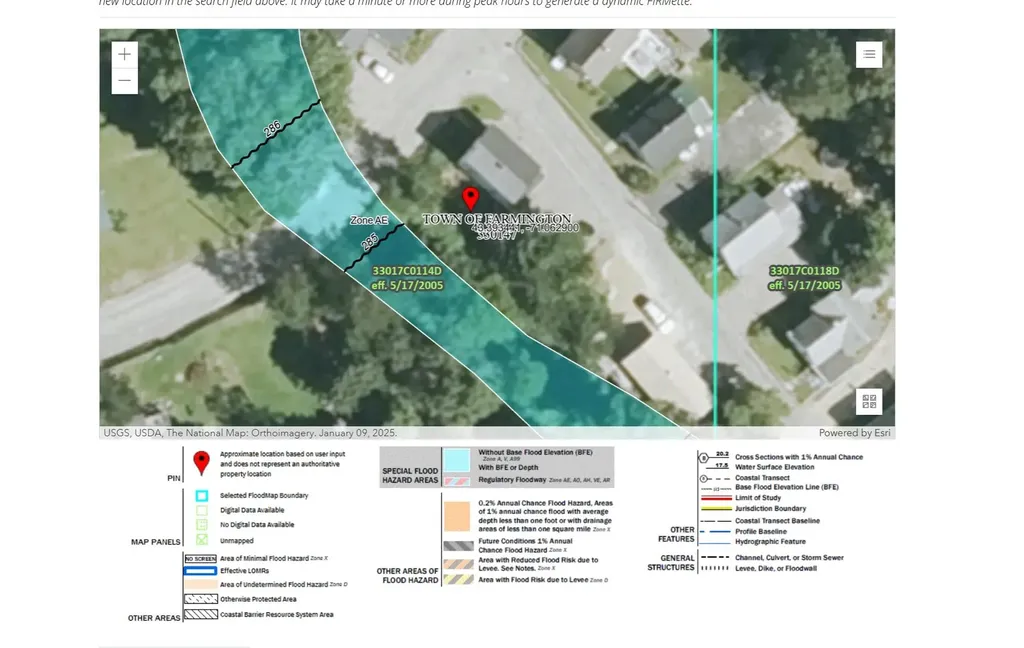Click the red location pin on map
This screenshot has height=648, width=1024.
470,199
